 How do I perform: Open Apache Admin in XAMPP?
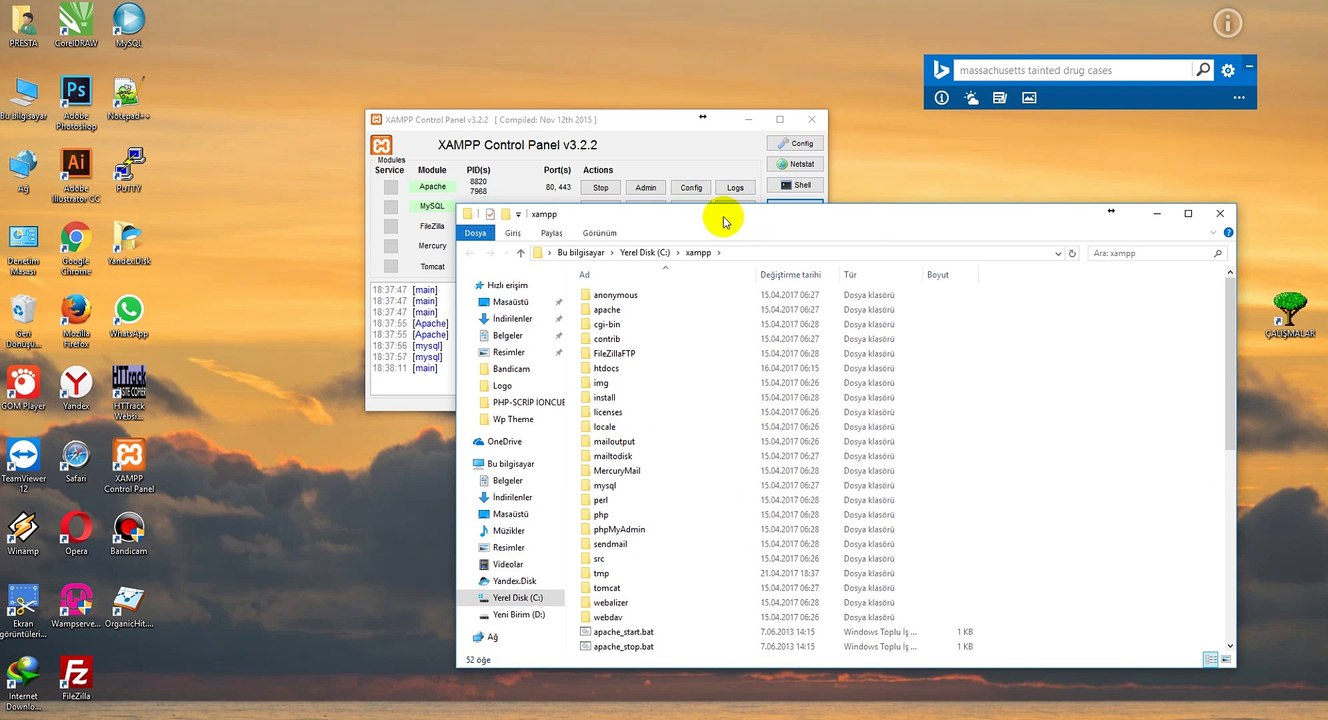(x=646, y=187)
